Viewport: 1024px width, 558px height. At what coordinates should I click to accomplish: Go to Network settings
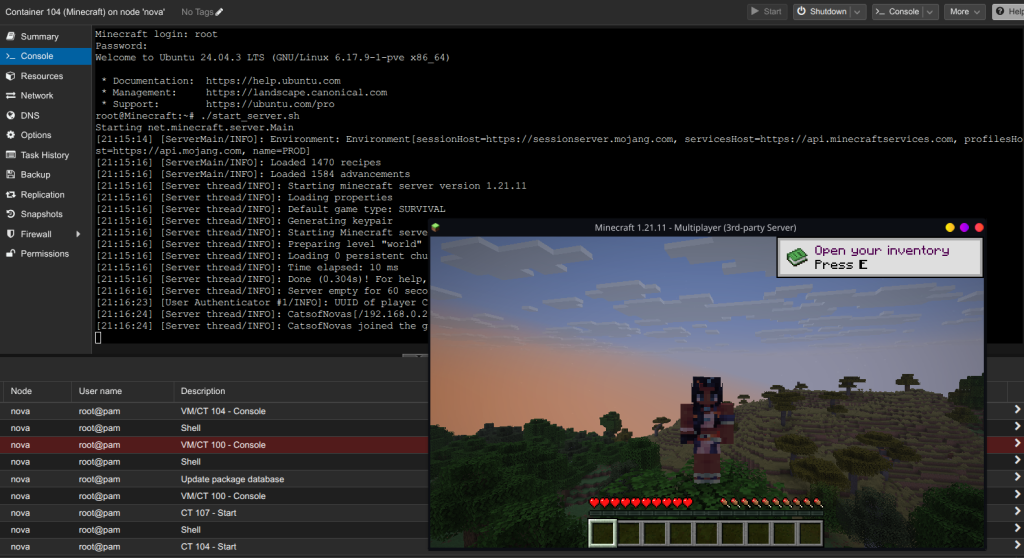[x=37, y=96]
